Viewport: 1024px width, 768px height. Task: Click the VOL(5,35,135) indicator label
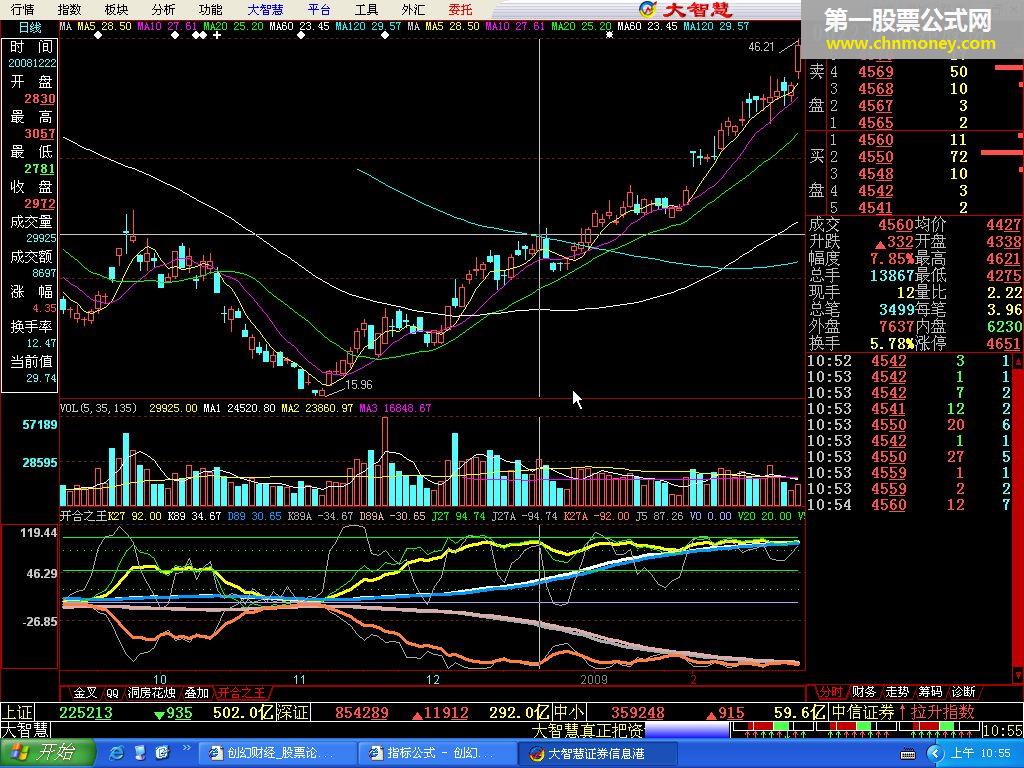[99, 408]
